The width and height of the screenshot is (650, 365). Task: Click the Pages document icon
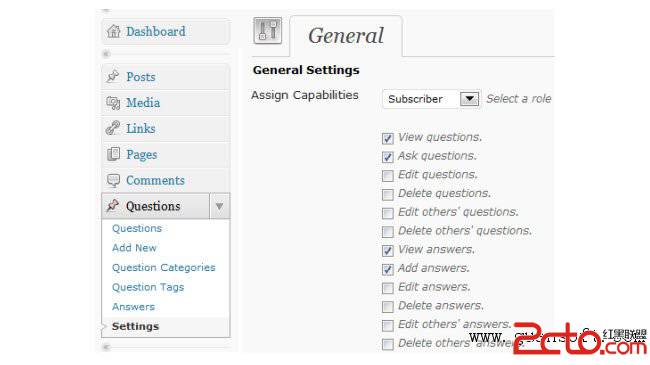click(113, 154)
